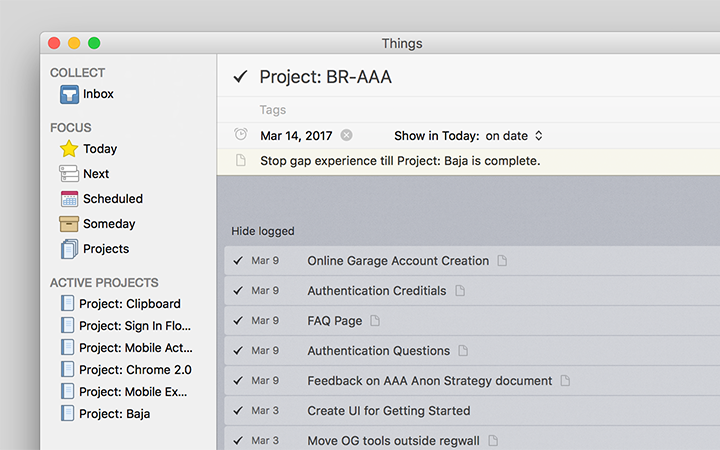This screenshot has height=450, width=720.
Task: Click Mar 3 date on Create UI row
Action: coord(265,411)
